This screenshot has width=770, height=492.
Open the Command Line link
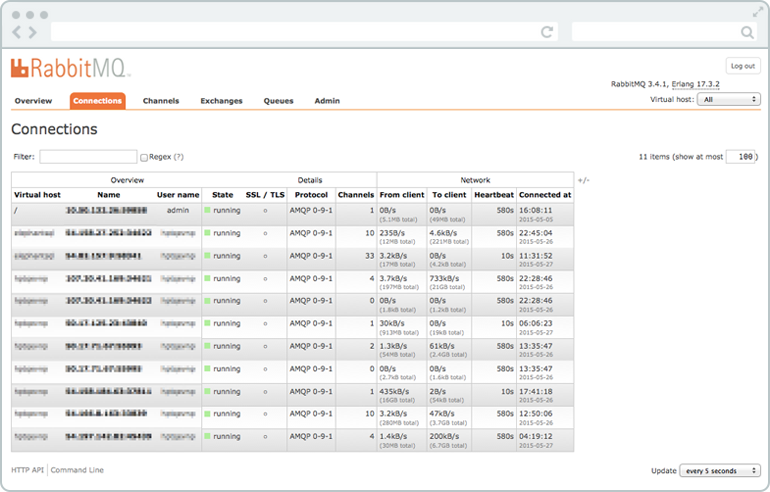pos(77,470)
